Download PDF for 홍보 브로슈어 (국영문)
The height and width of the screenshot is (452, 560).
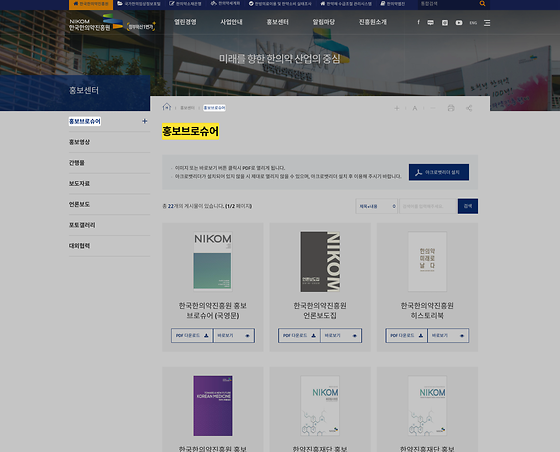click(x=192, y=335)
